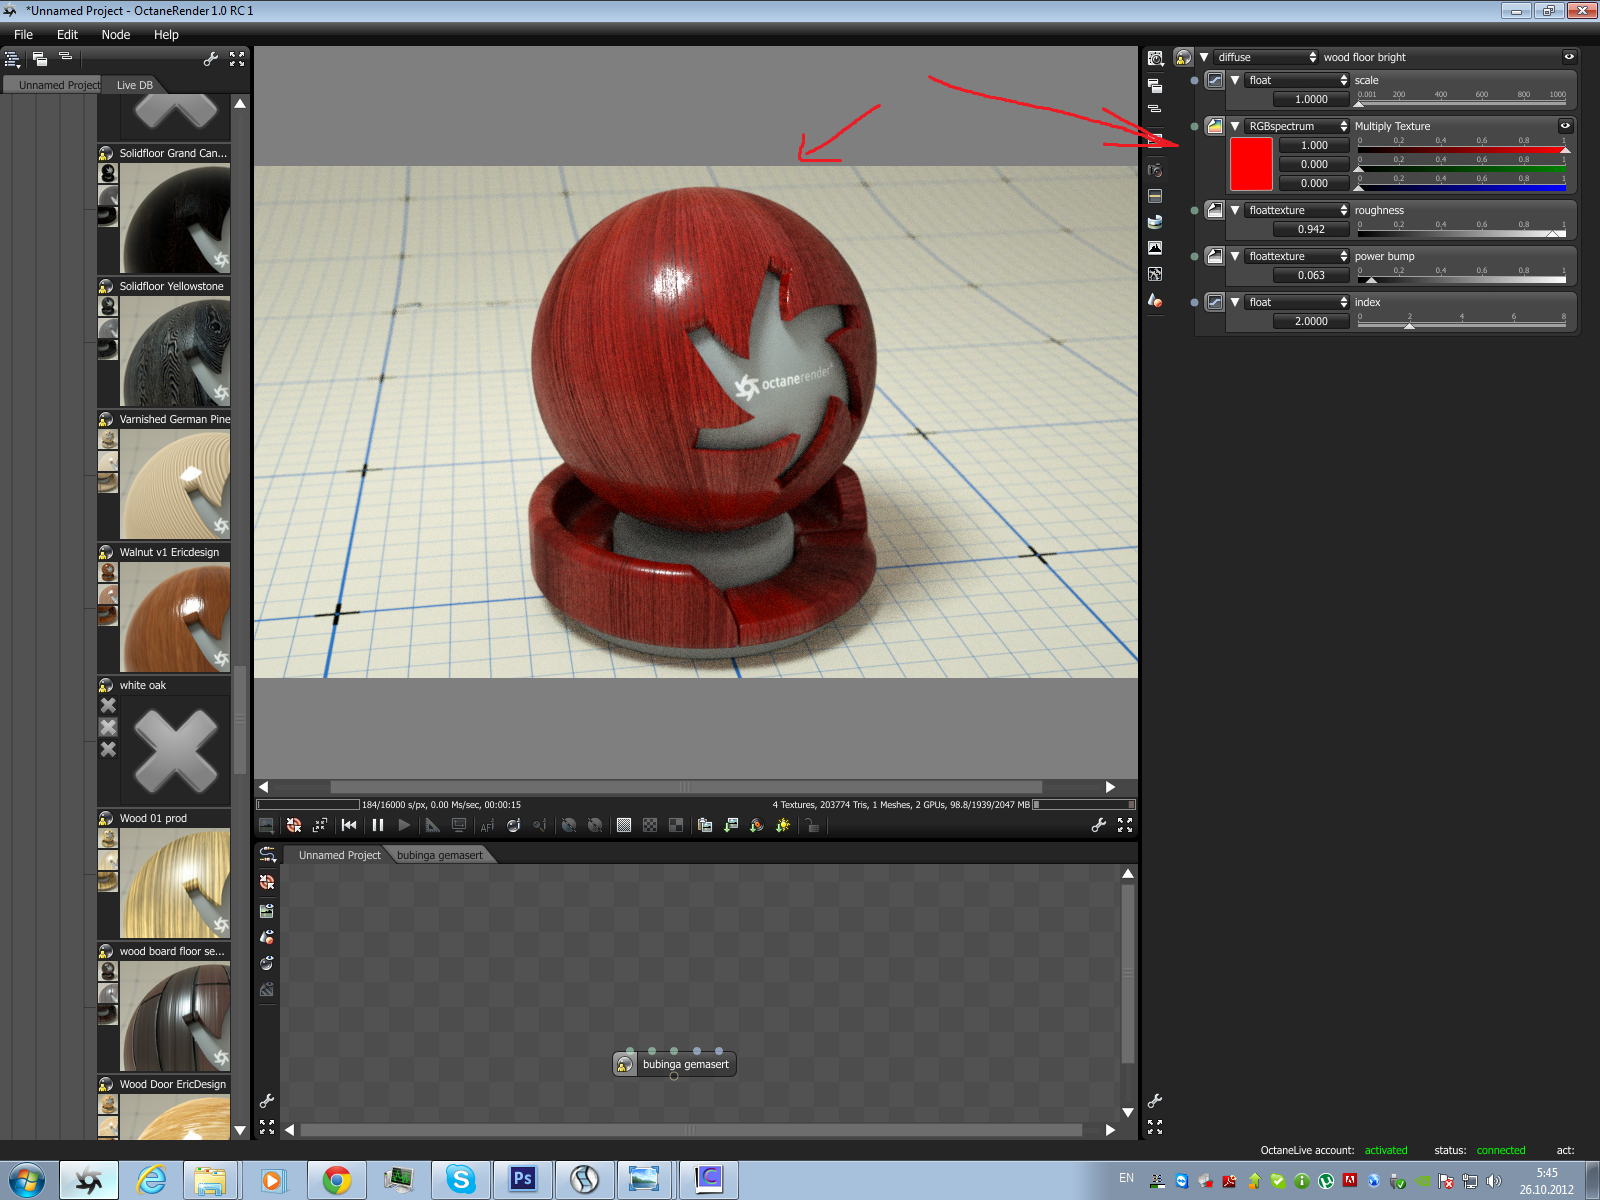
Task: Click the camera auto-focus AF icon
Action: point(487,825)
